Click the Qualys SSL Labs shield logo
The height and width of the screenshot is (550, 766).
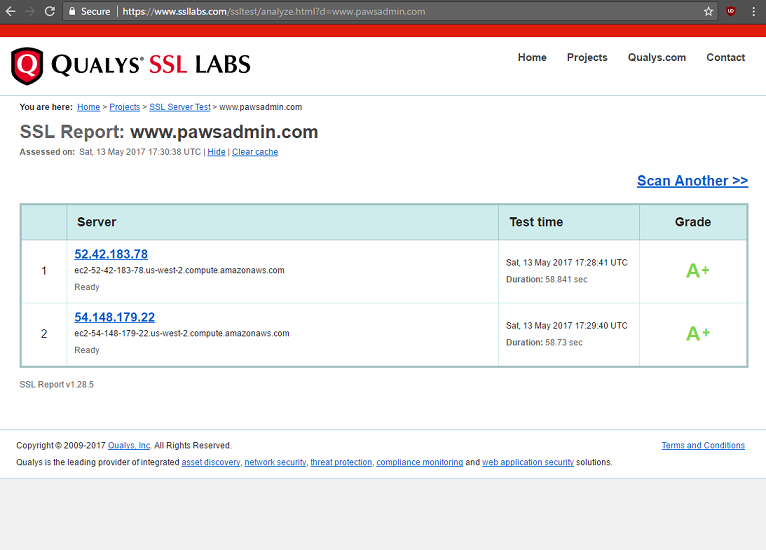tap(27, 66)
